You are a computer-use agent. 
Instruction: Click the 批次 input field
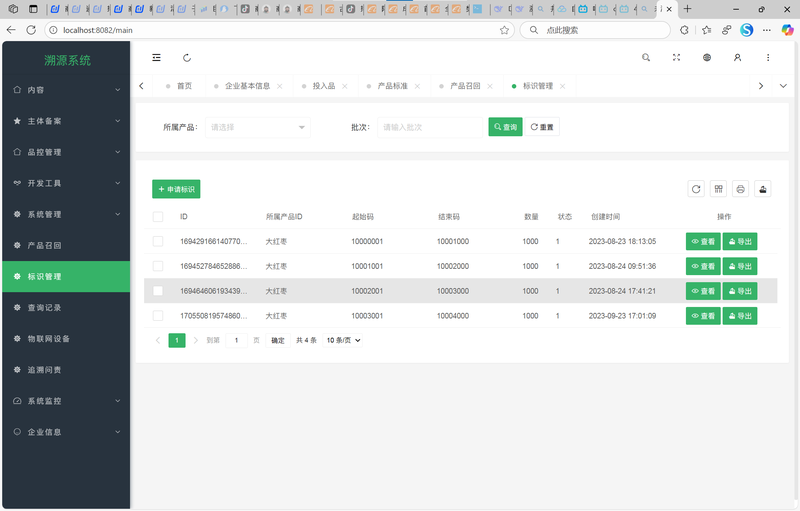pos(430,128)
